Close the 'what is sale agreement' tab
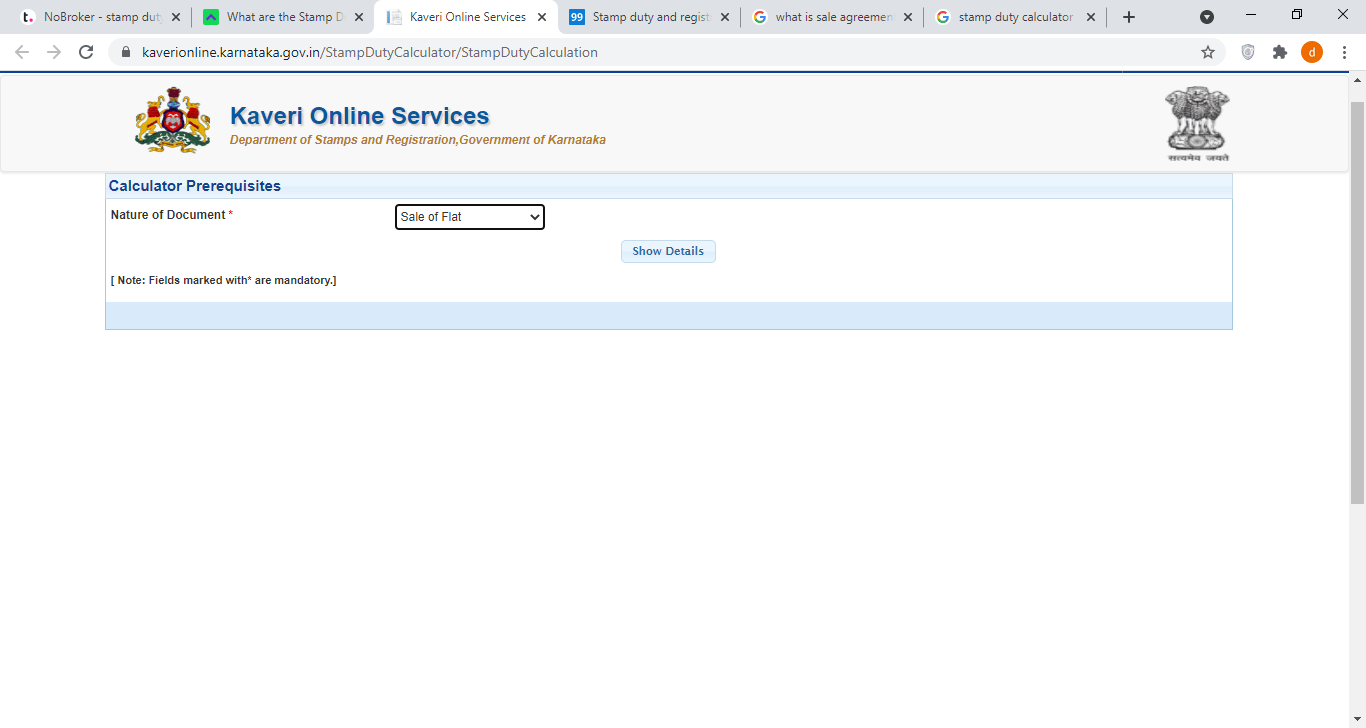This screenshot has width=1366, height=728. 908,17
